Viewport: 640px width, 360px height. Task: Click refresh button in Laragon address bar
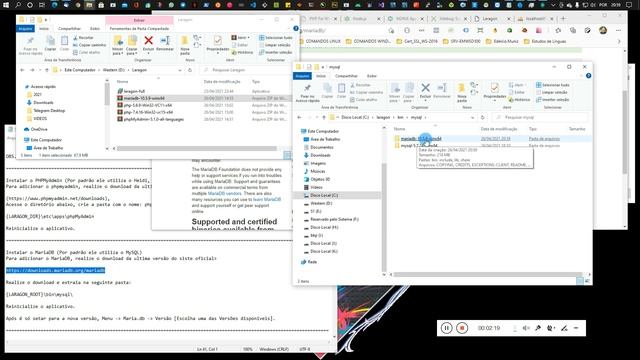190,70
